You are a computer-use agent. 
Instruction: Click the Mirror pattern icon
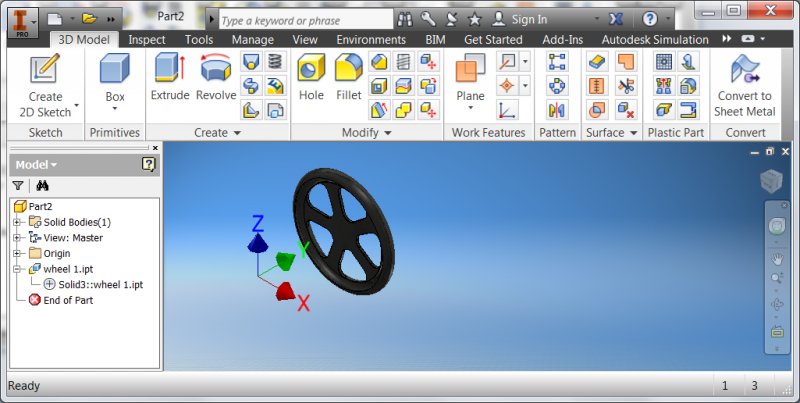tap(557, 110)
